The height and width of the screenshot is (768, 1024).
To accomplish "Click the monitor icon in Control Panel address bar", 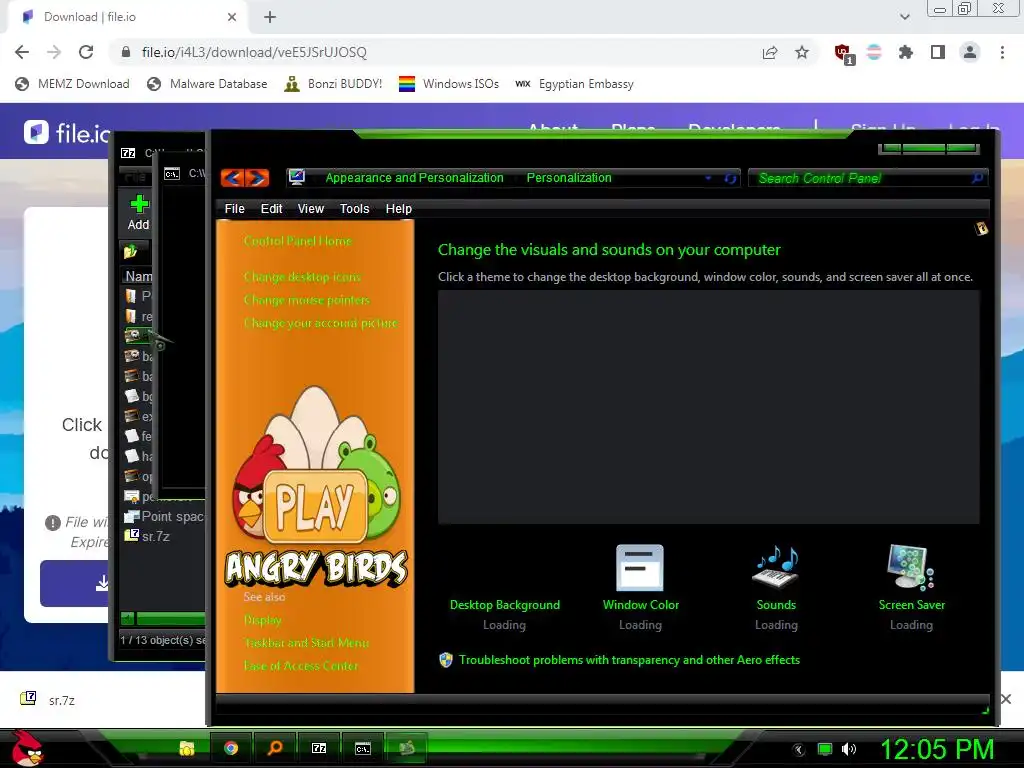I will pos(296,177).
